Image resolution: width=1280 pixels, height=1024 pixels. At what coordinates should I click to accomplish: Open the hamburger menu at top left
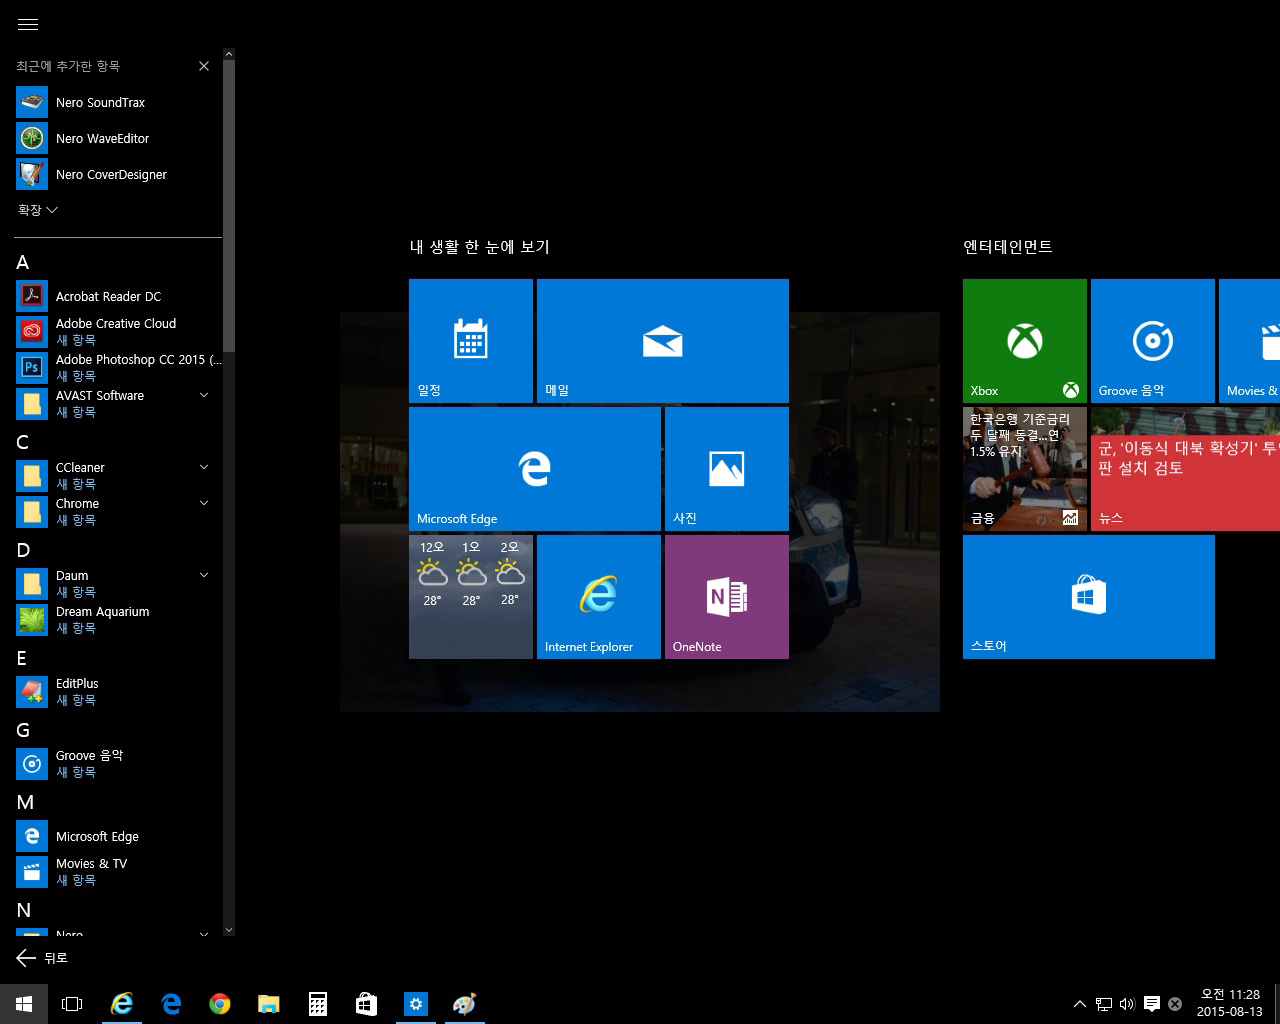pyautogui.click(x=28, y=24)
